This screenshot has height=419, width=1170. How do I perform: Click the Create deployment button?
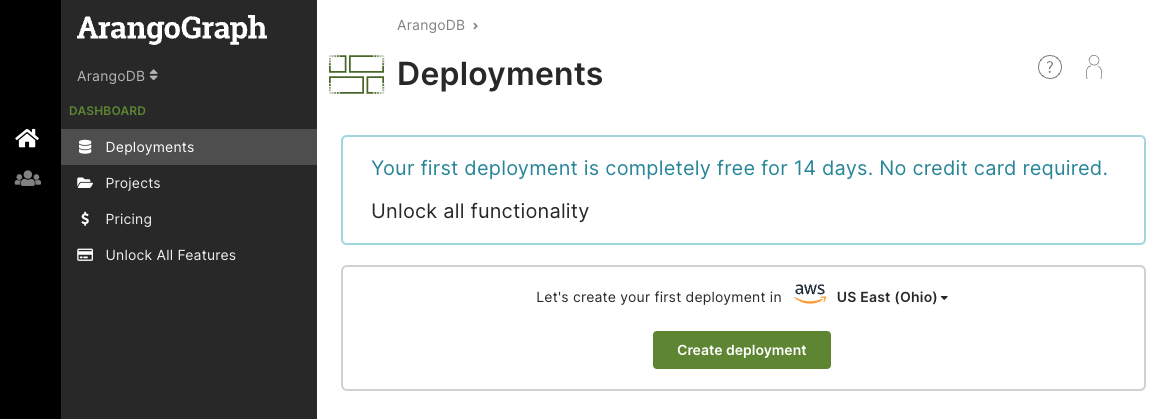(x=742, y=350)
